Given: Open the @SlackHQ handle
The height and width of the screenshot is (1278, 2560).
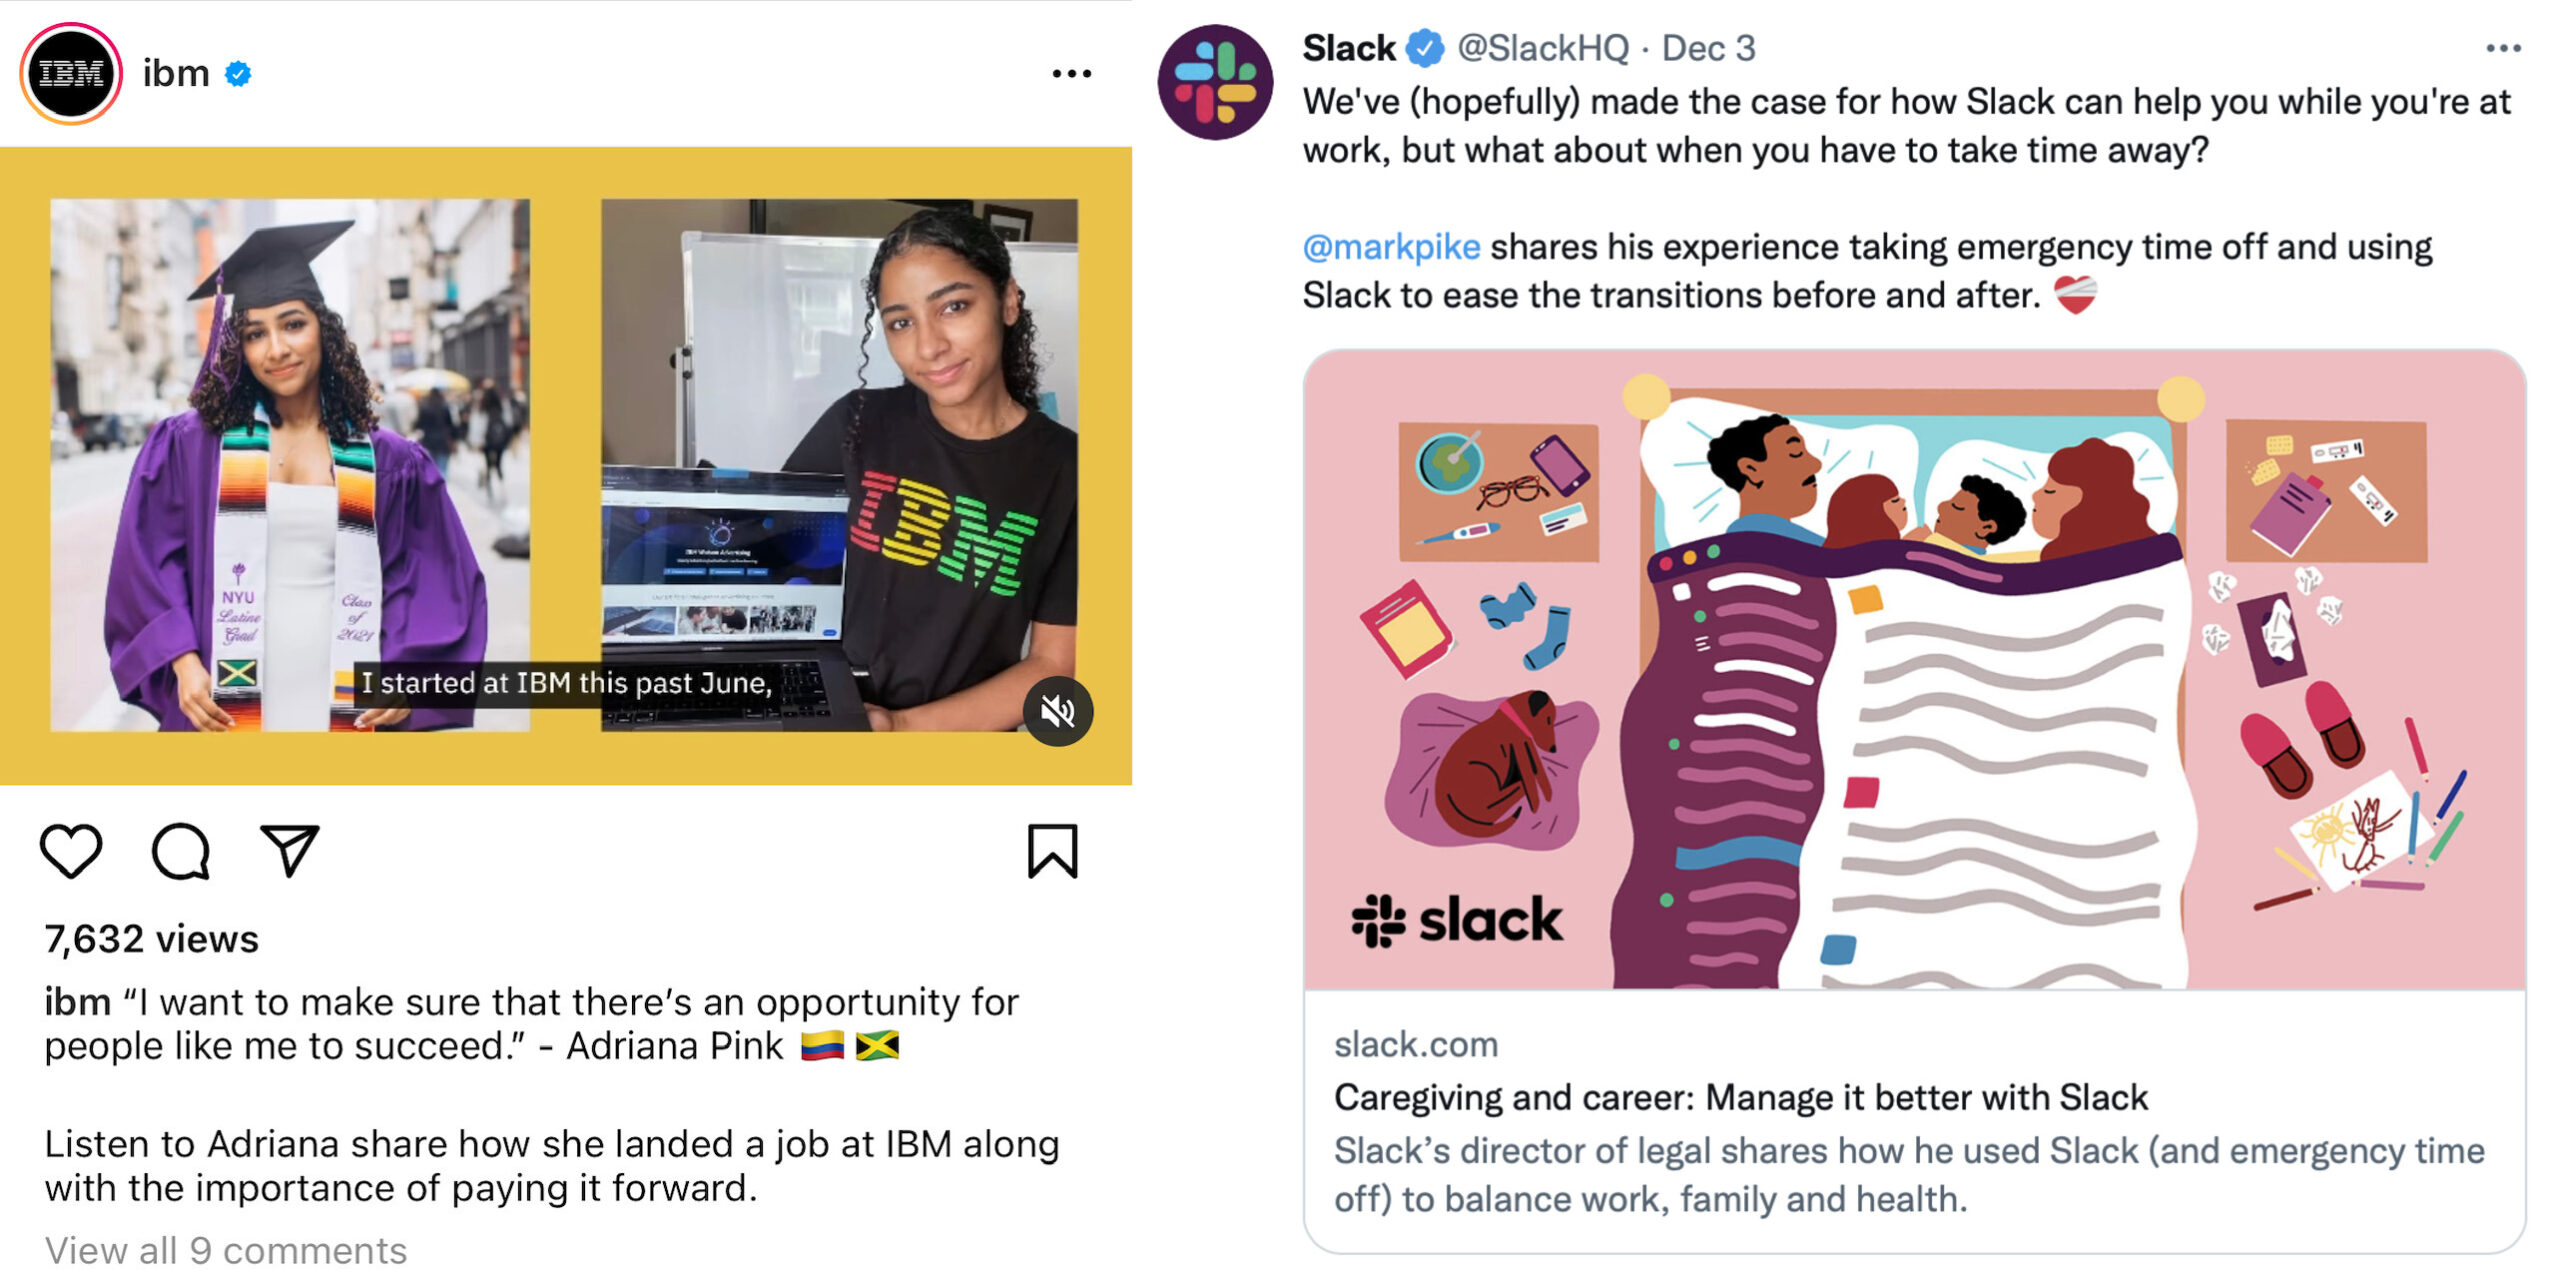Looking at the screenshot, I should pyautogui.click(x=1542, y=48).
